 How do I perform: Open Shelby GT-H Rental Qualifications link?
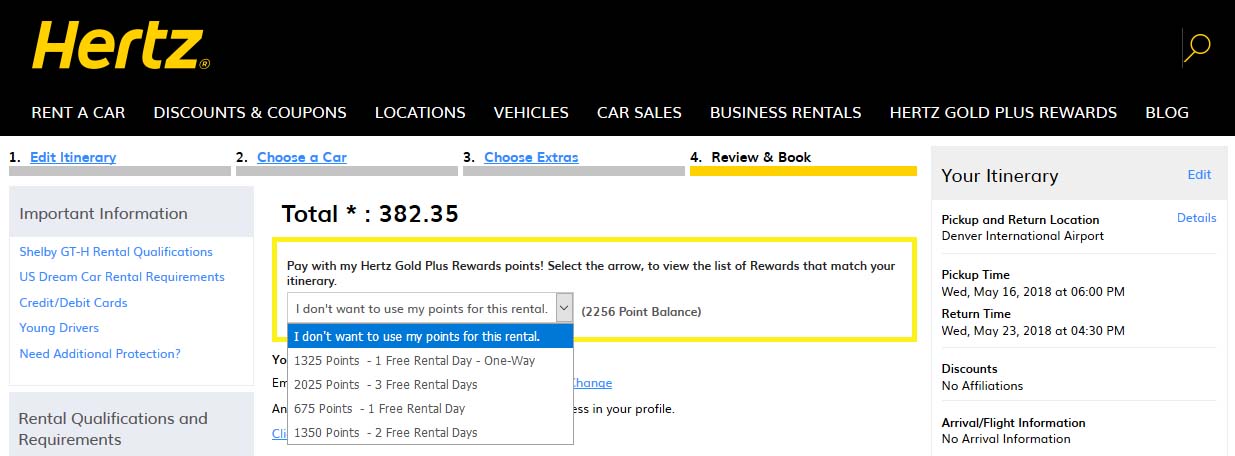coord(116,252)
